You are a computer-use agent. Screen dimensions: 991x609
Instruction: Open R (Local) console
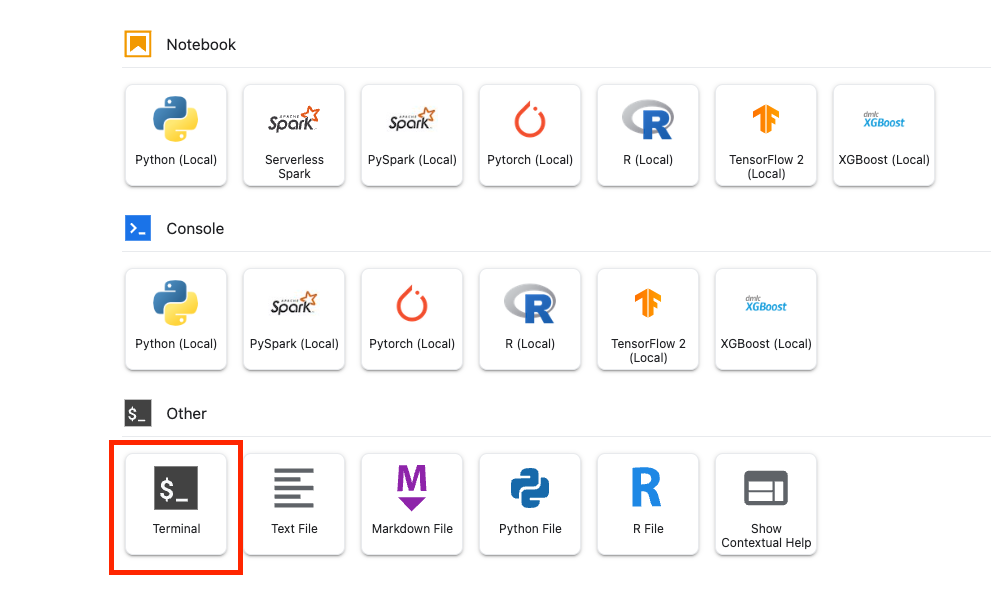(x=530, y=319)
